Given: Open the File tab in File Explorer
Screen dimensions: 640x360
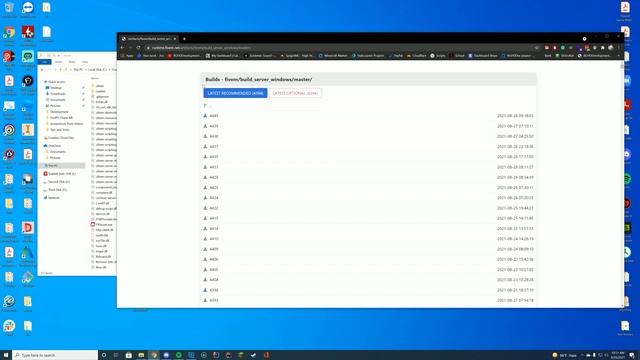Looking at the screenshot, I should pos(44,62).
